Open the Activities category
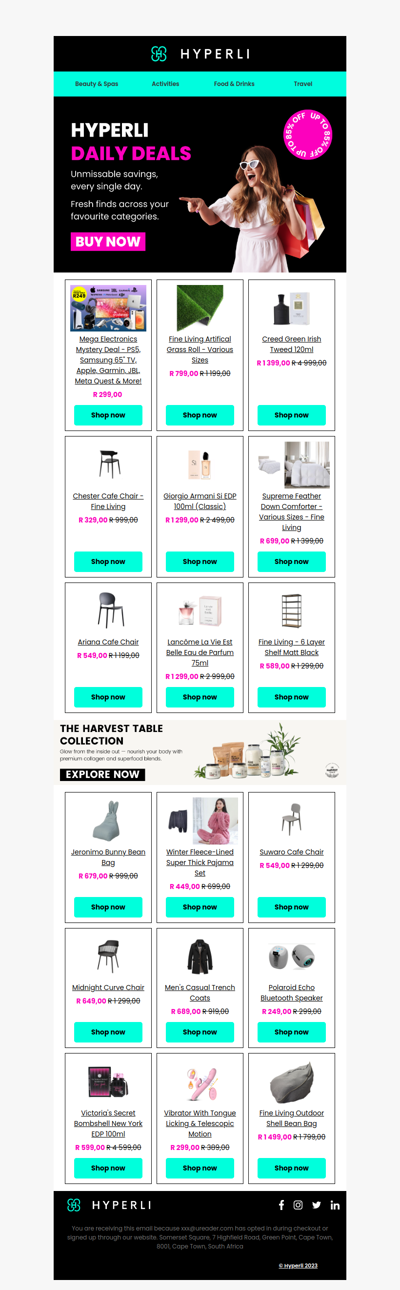This screenshot has height=1290, width=400. 165,84
